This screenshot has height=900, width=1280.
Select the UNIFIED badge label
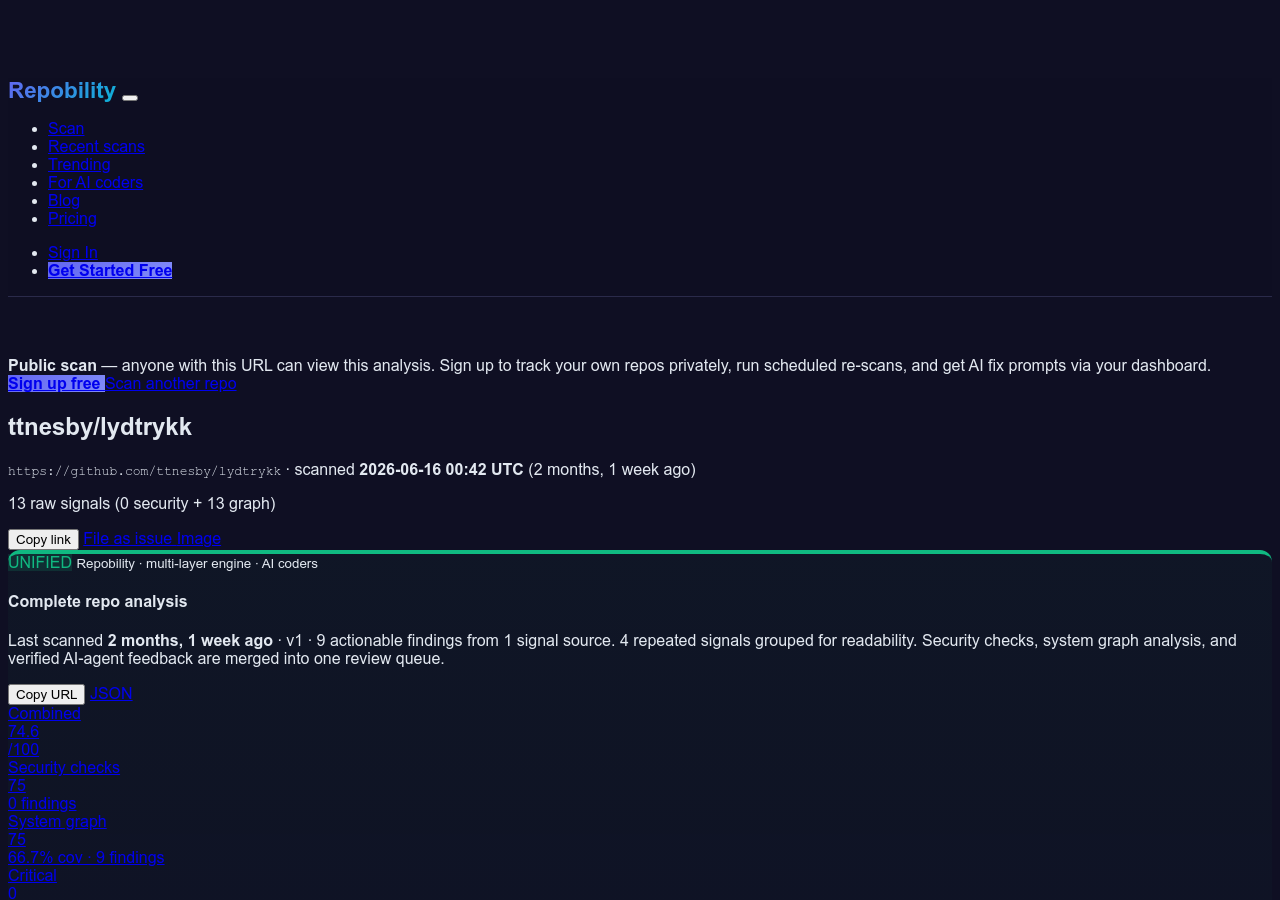coord(40,562)
